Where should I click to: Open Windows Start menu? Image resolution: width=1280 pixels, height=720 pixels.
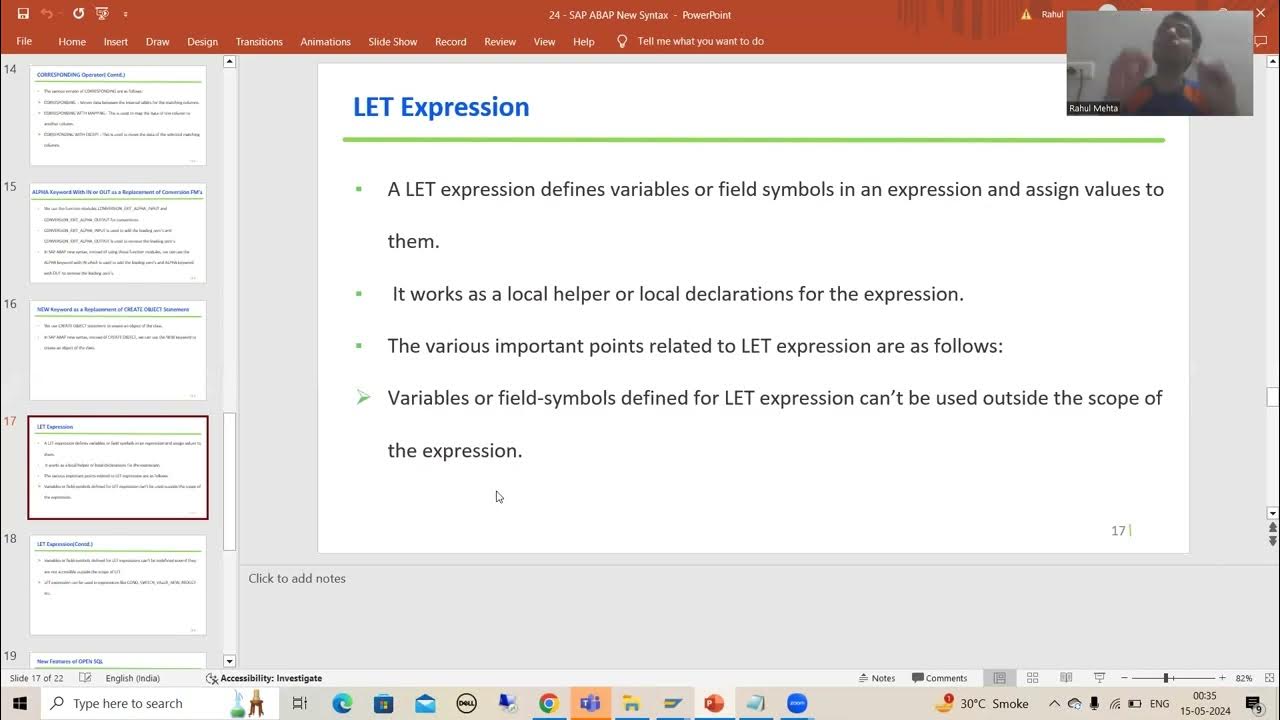coord(19,704)
